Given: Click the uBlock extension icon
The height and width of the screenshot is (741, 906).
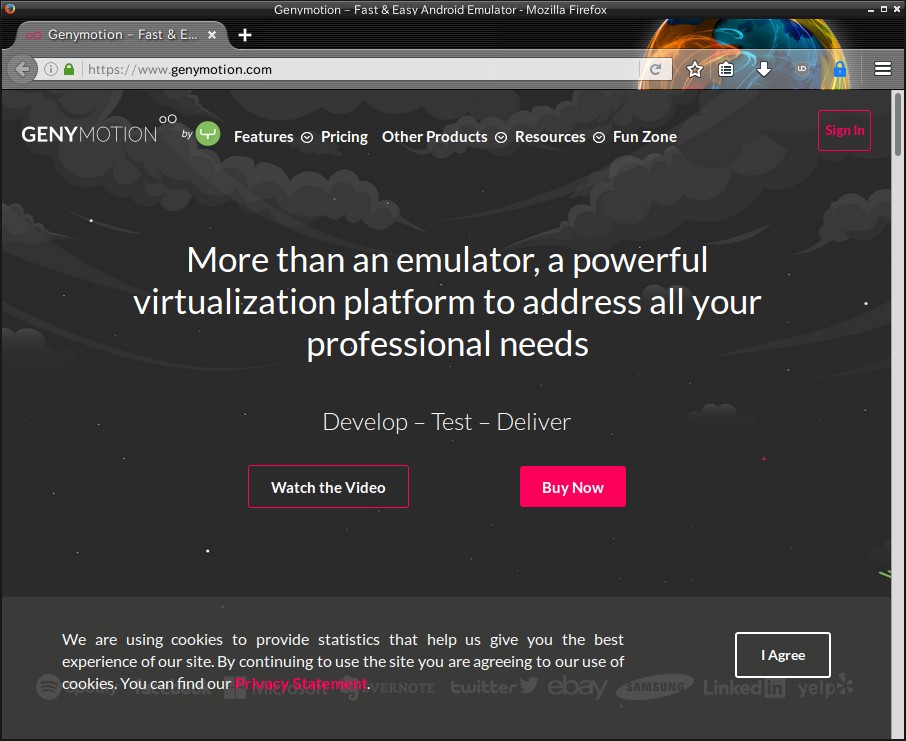Looking at the screenshot, I should [x=801, y=69].
